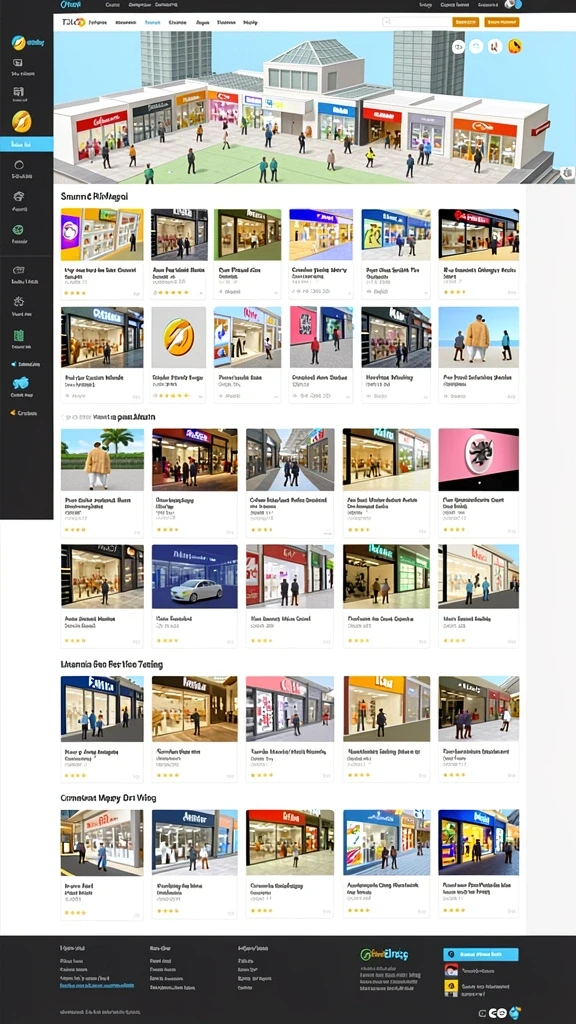Viewport: 576px width, 1024px height.
Task: Click the blue button in the footer
Action: (x=481, y=954)
